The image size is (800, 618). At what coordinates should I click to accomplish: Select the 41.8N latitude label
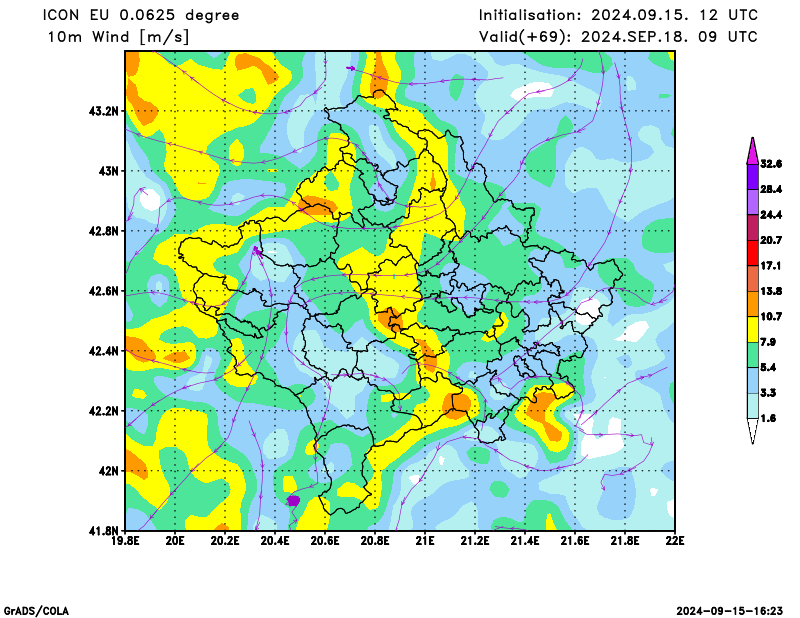tap(104, 531)
